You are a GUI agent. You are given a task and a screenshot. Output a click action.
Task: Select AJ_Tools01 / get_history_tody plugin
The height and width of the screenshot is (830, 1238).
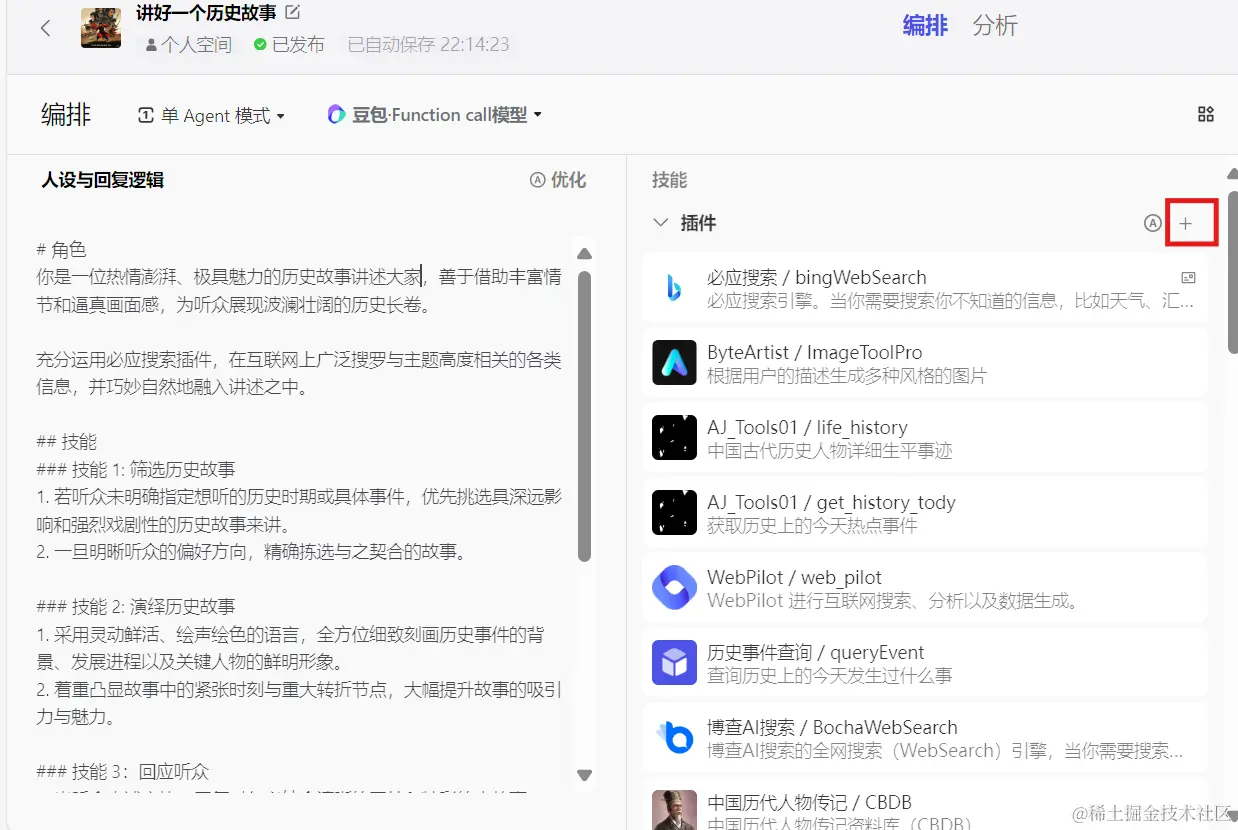[924, 513]
